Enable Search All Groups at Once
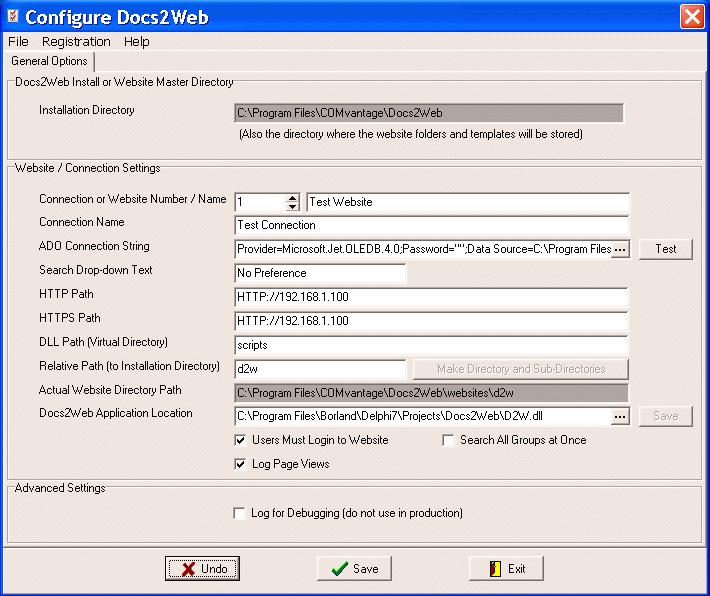The image size is (710, 596). (448, 440)
